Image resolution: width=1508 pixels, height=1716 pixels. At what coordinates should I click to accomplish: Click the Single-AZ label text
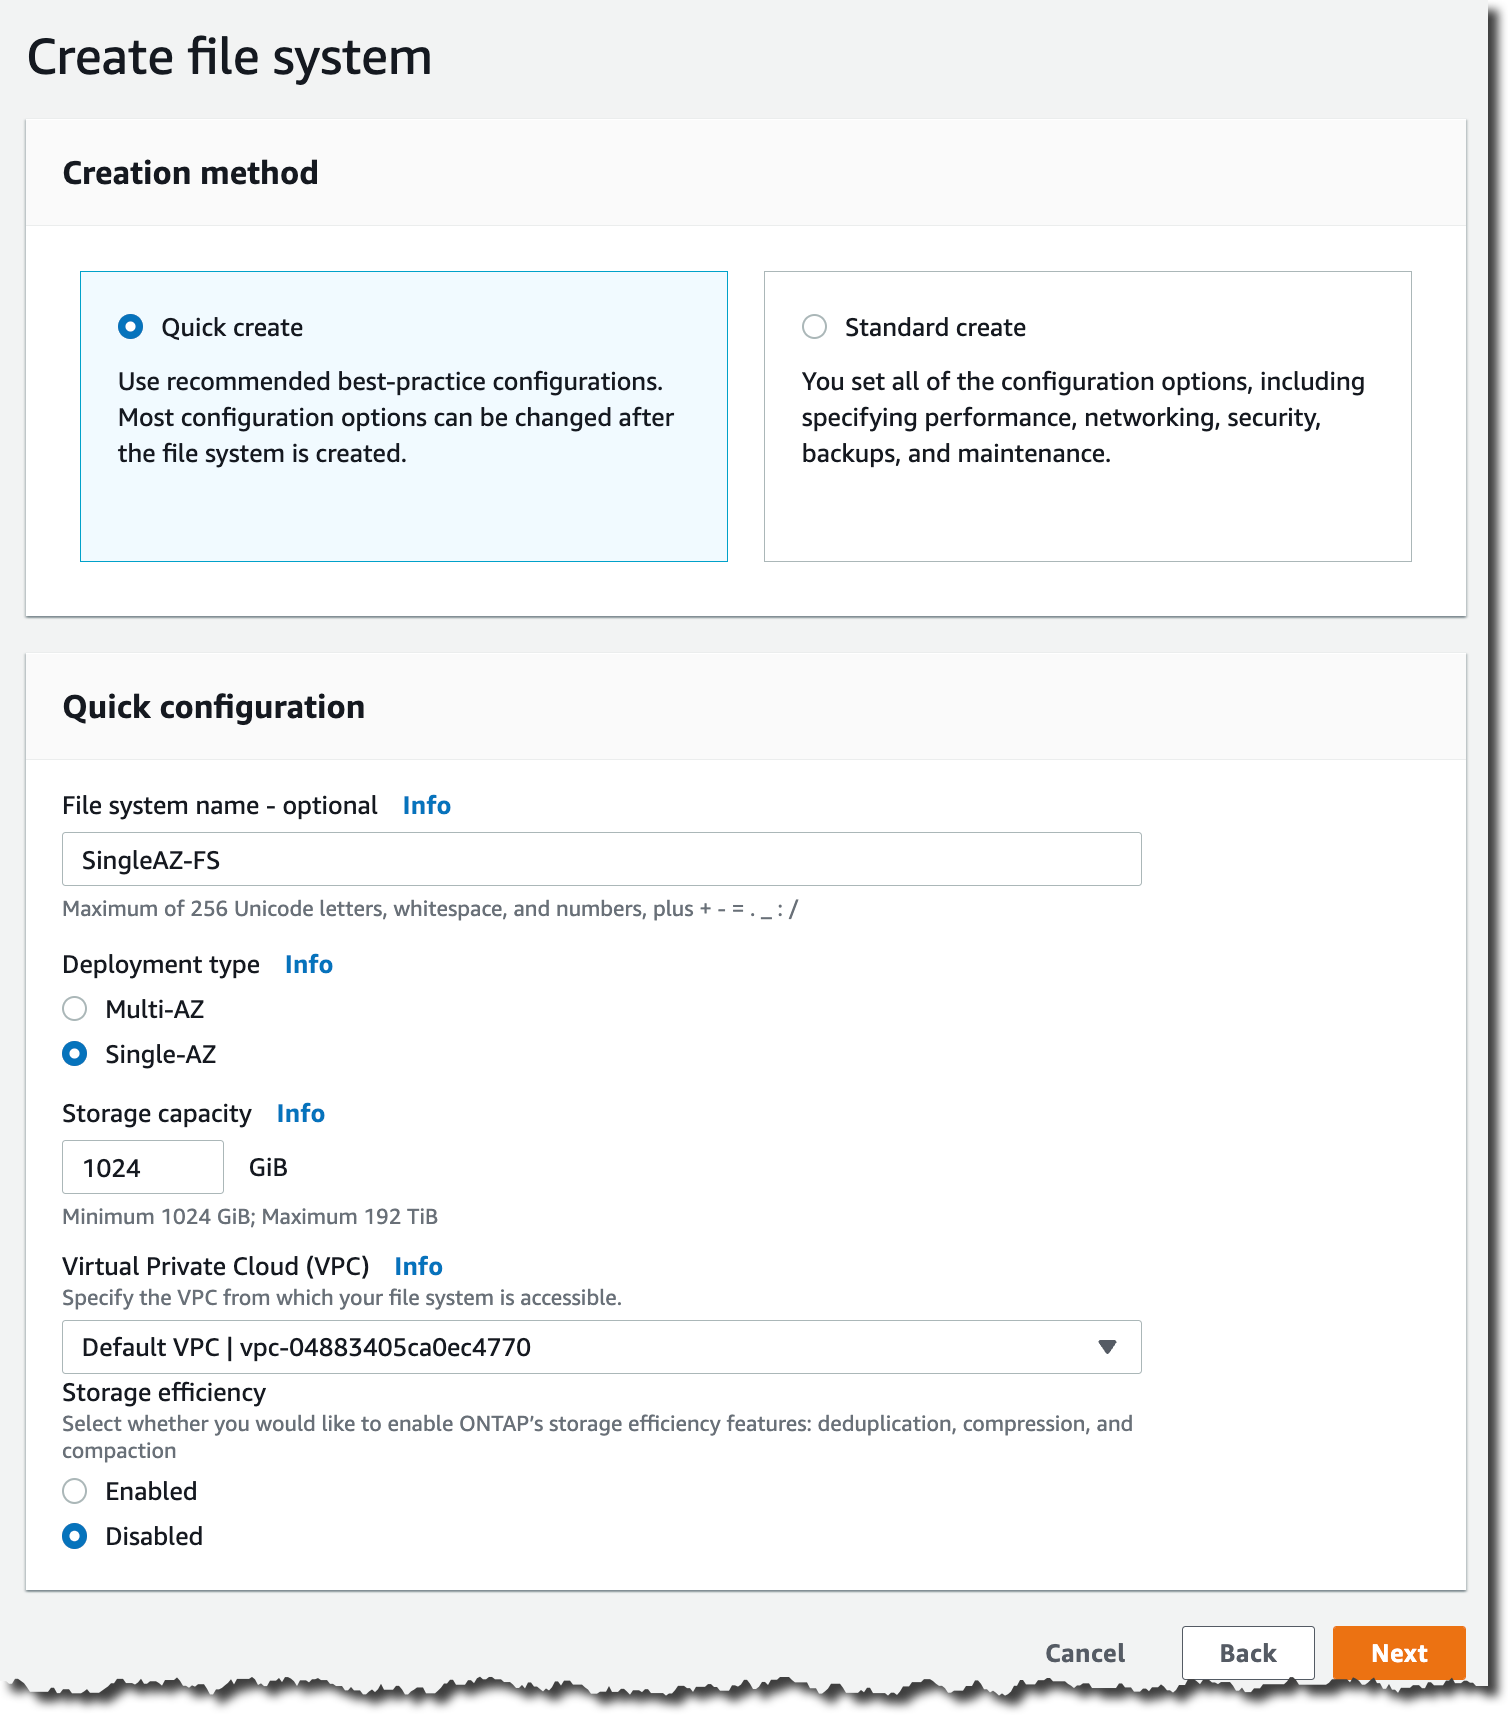coord(161,1054)
